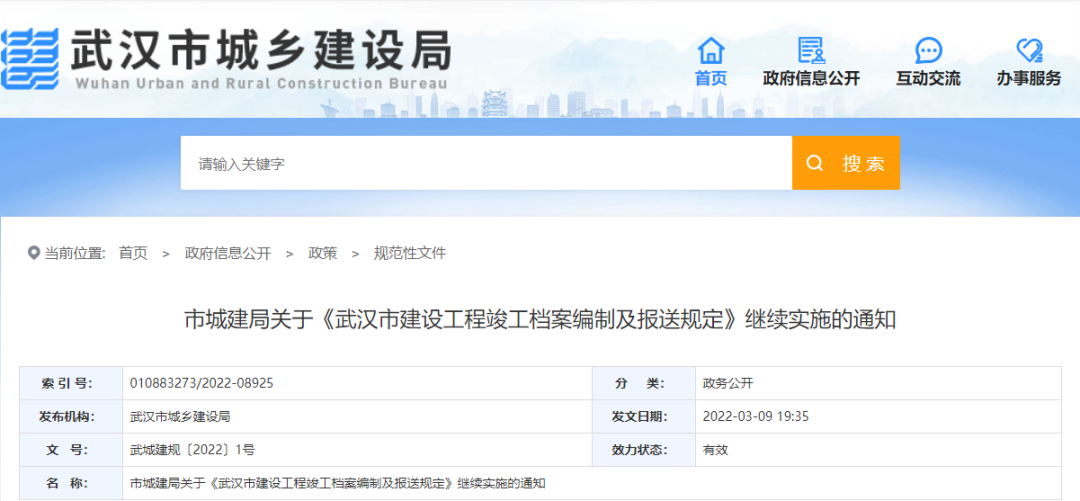The image size is (1080, 501).
Task: Open the 互动交流 navigation item
Action: point(928,79)
